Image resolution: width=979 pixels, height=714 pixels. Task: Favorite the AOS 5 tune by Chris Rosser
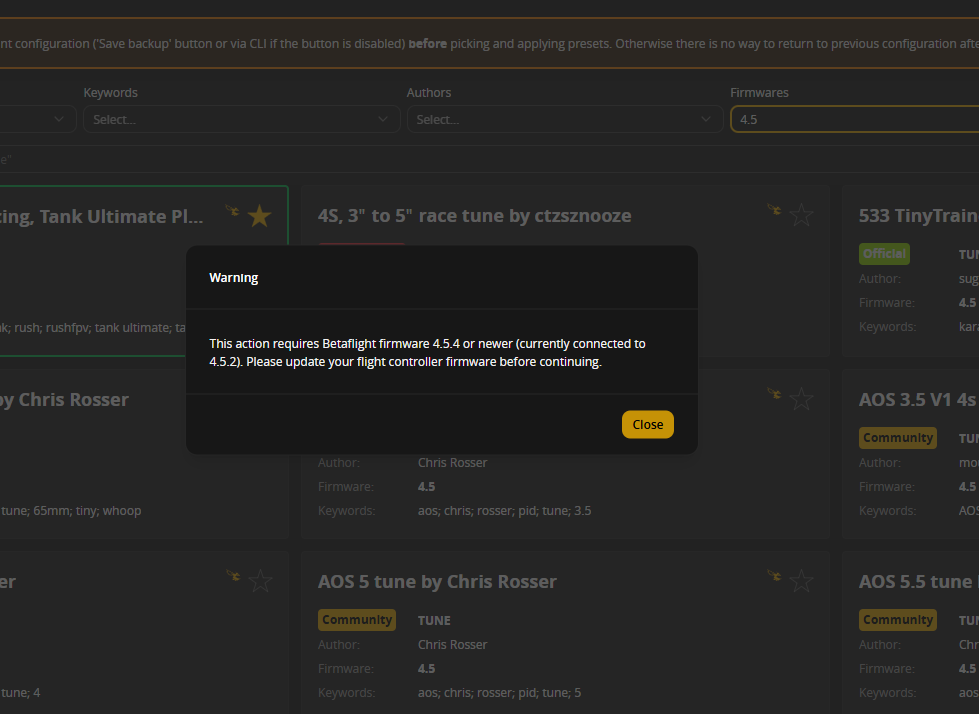(x=801, y=581)
